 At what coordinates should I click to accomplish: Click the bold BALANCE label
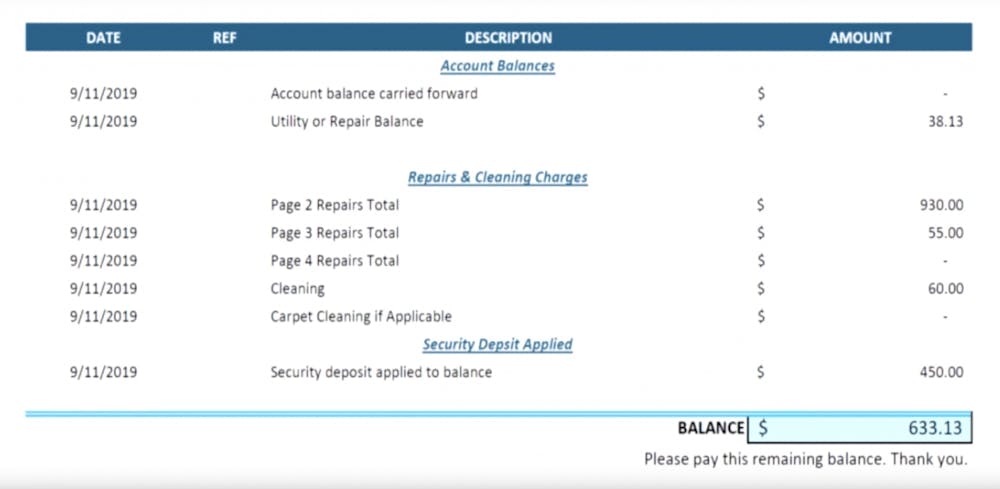(x=711, y=428)
